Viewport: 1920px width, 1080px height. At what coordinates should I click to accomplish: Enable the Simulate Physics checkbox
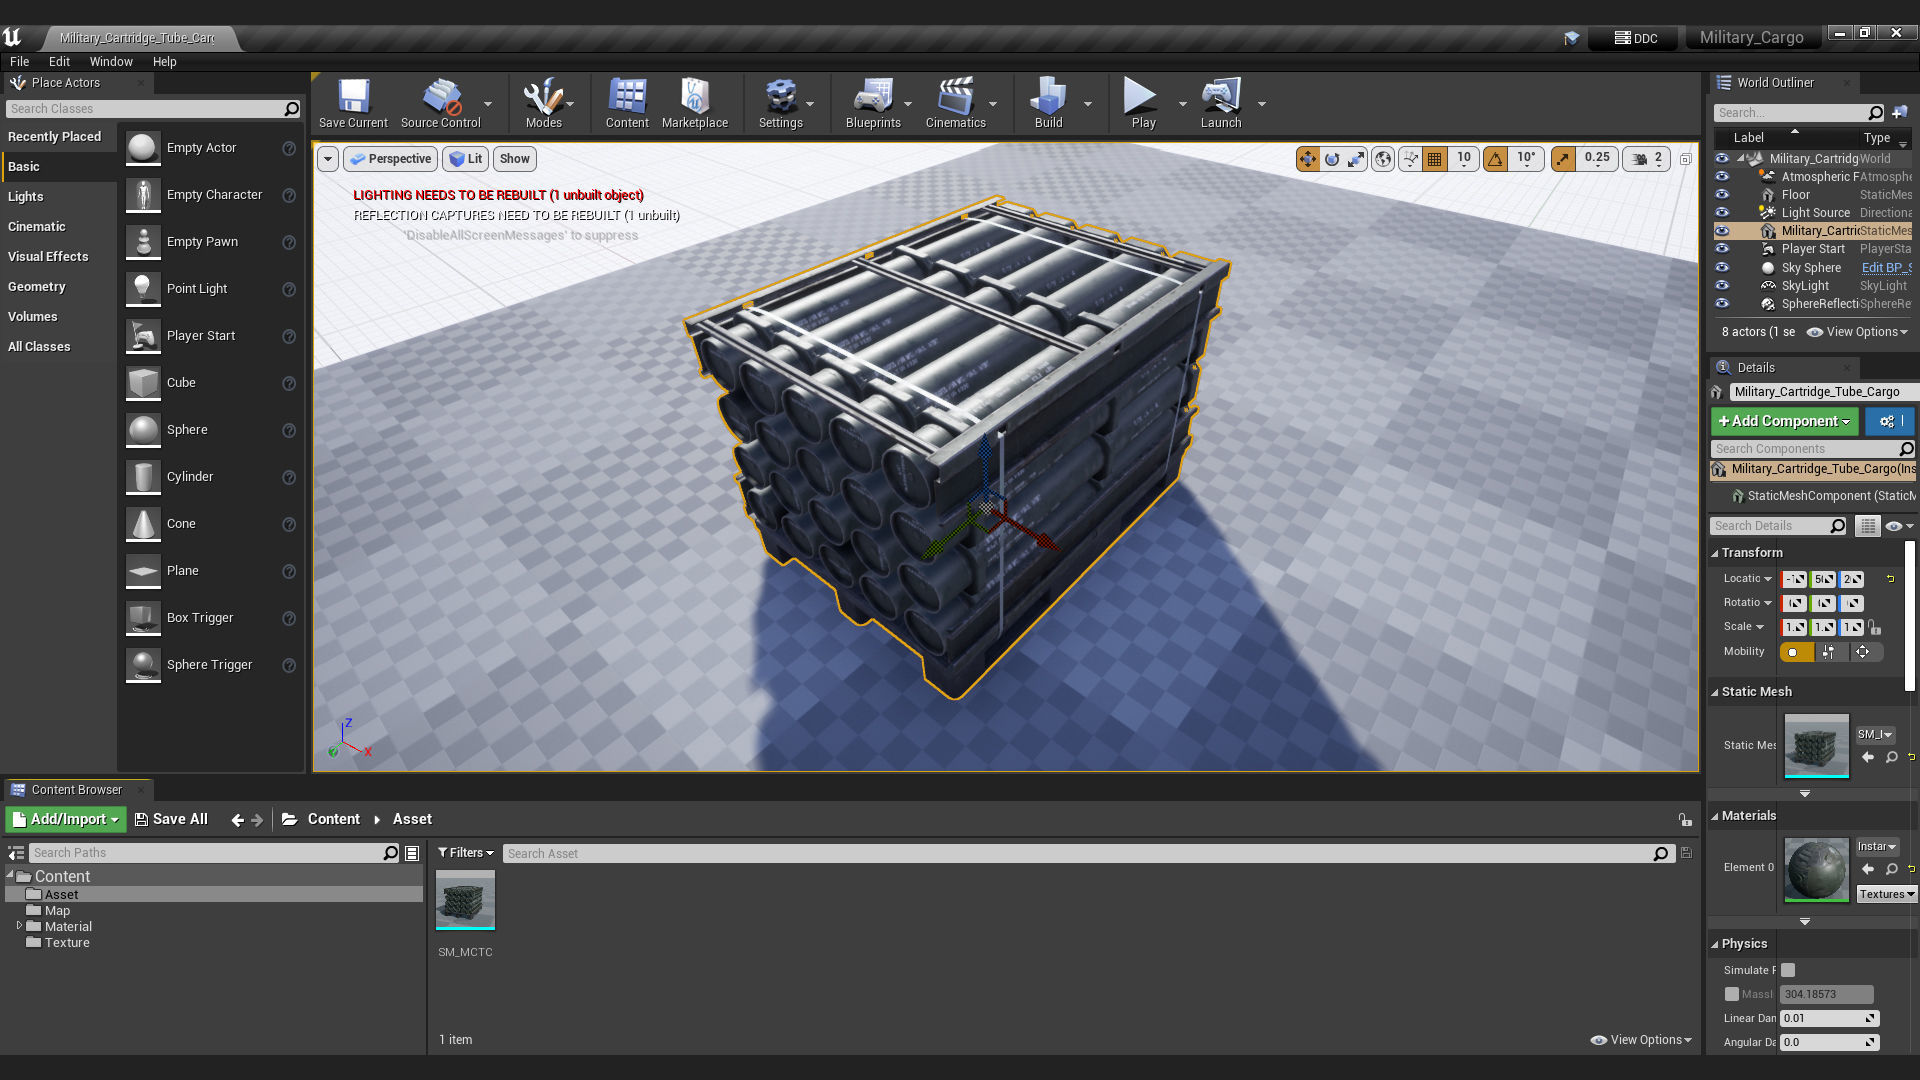(x=1788, y=970)
